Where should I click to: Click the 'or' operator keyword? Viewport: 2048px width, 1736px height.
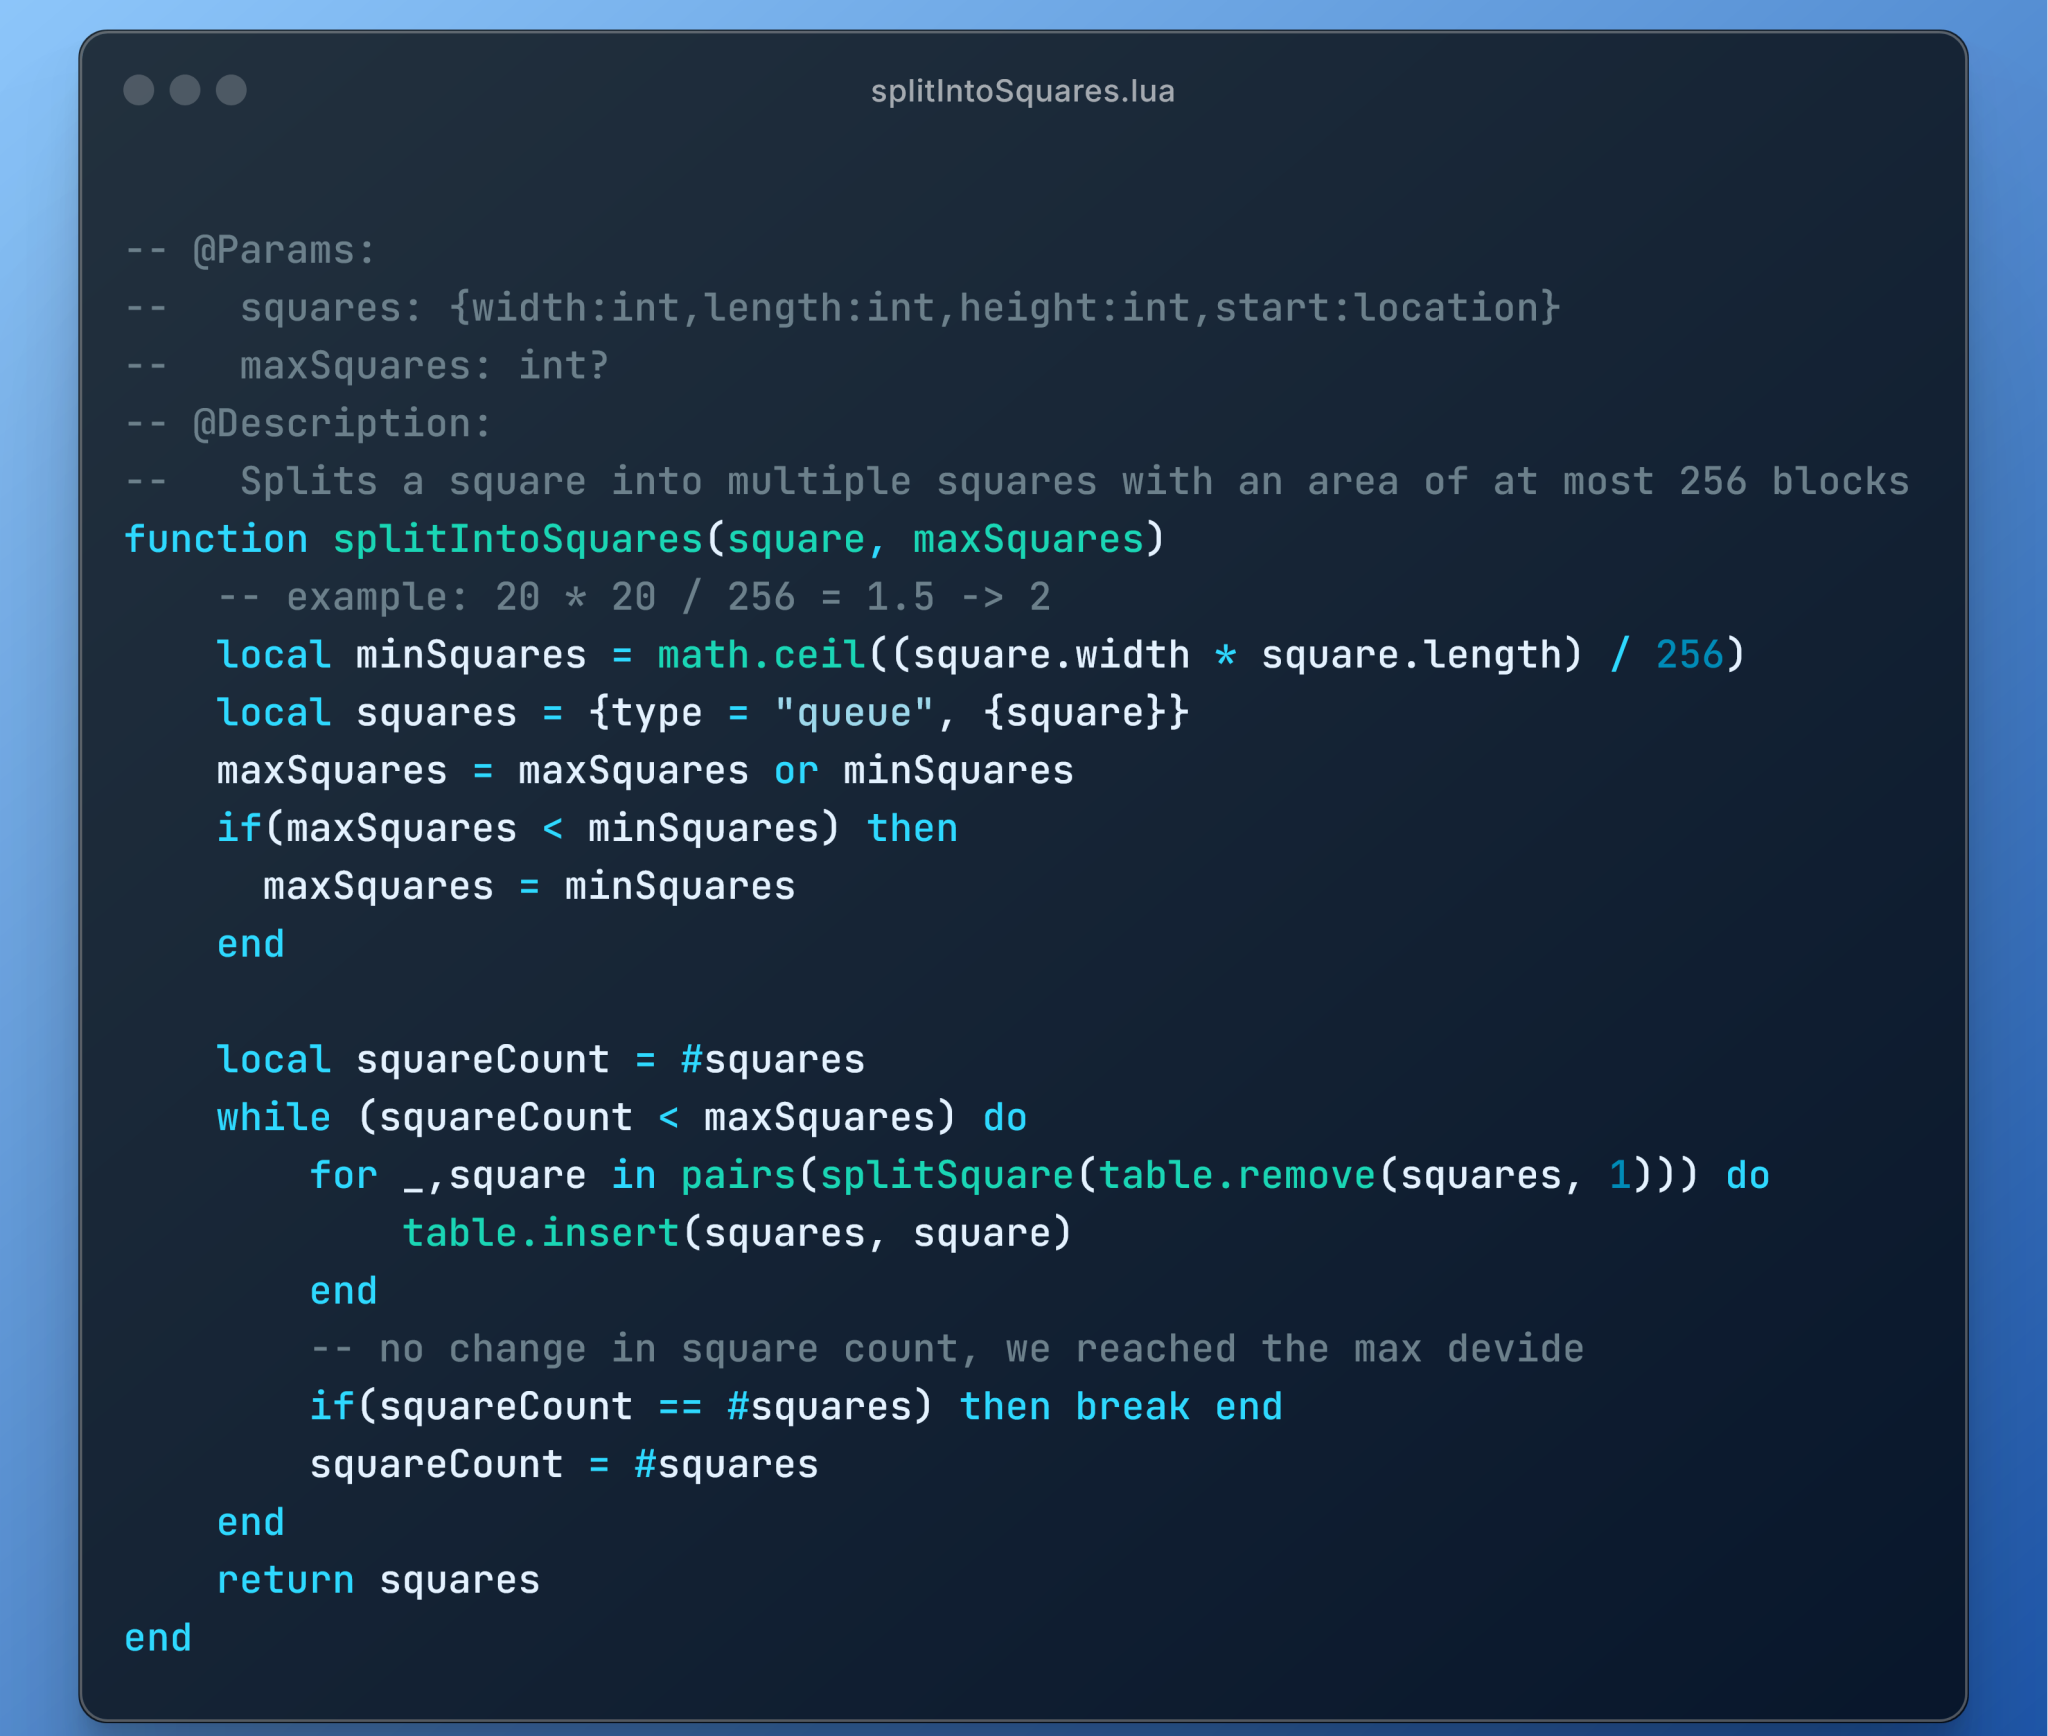[x=796, y=771]
